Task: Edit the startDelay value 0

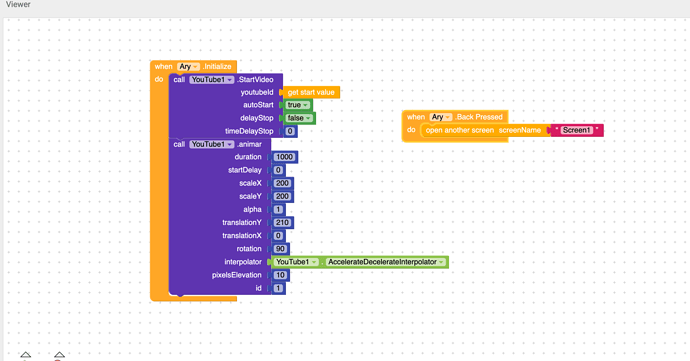Action: pyautogui.click(x=278, y=170)
